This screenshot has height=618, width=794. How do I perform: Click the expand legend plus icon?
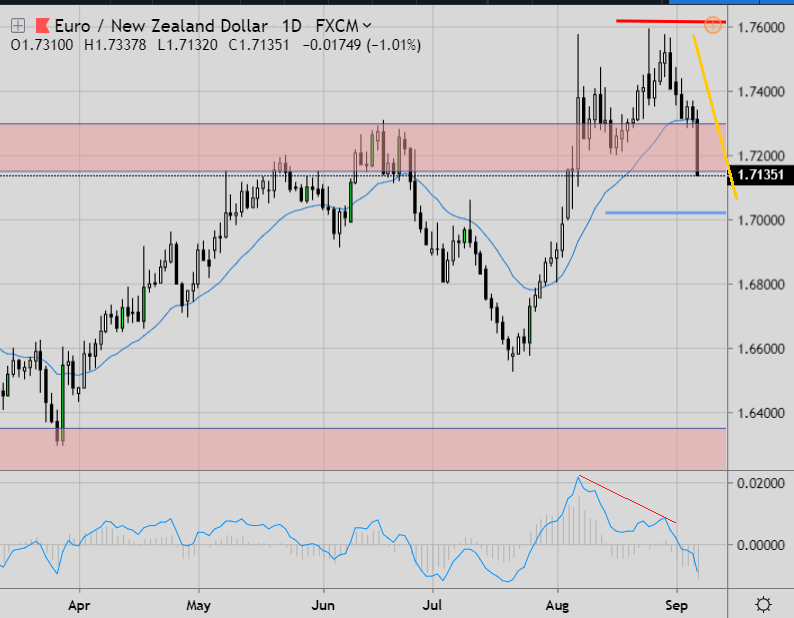click(x=18, y=25)
